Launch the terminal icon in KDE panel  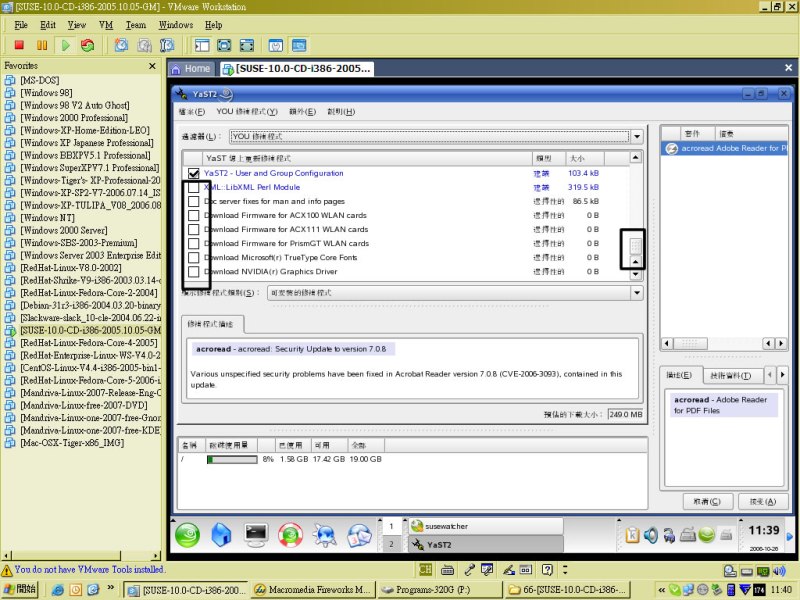(256, 534)
